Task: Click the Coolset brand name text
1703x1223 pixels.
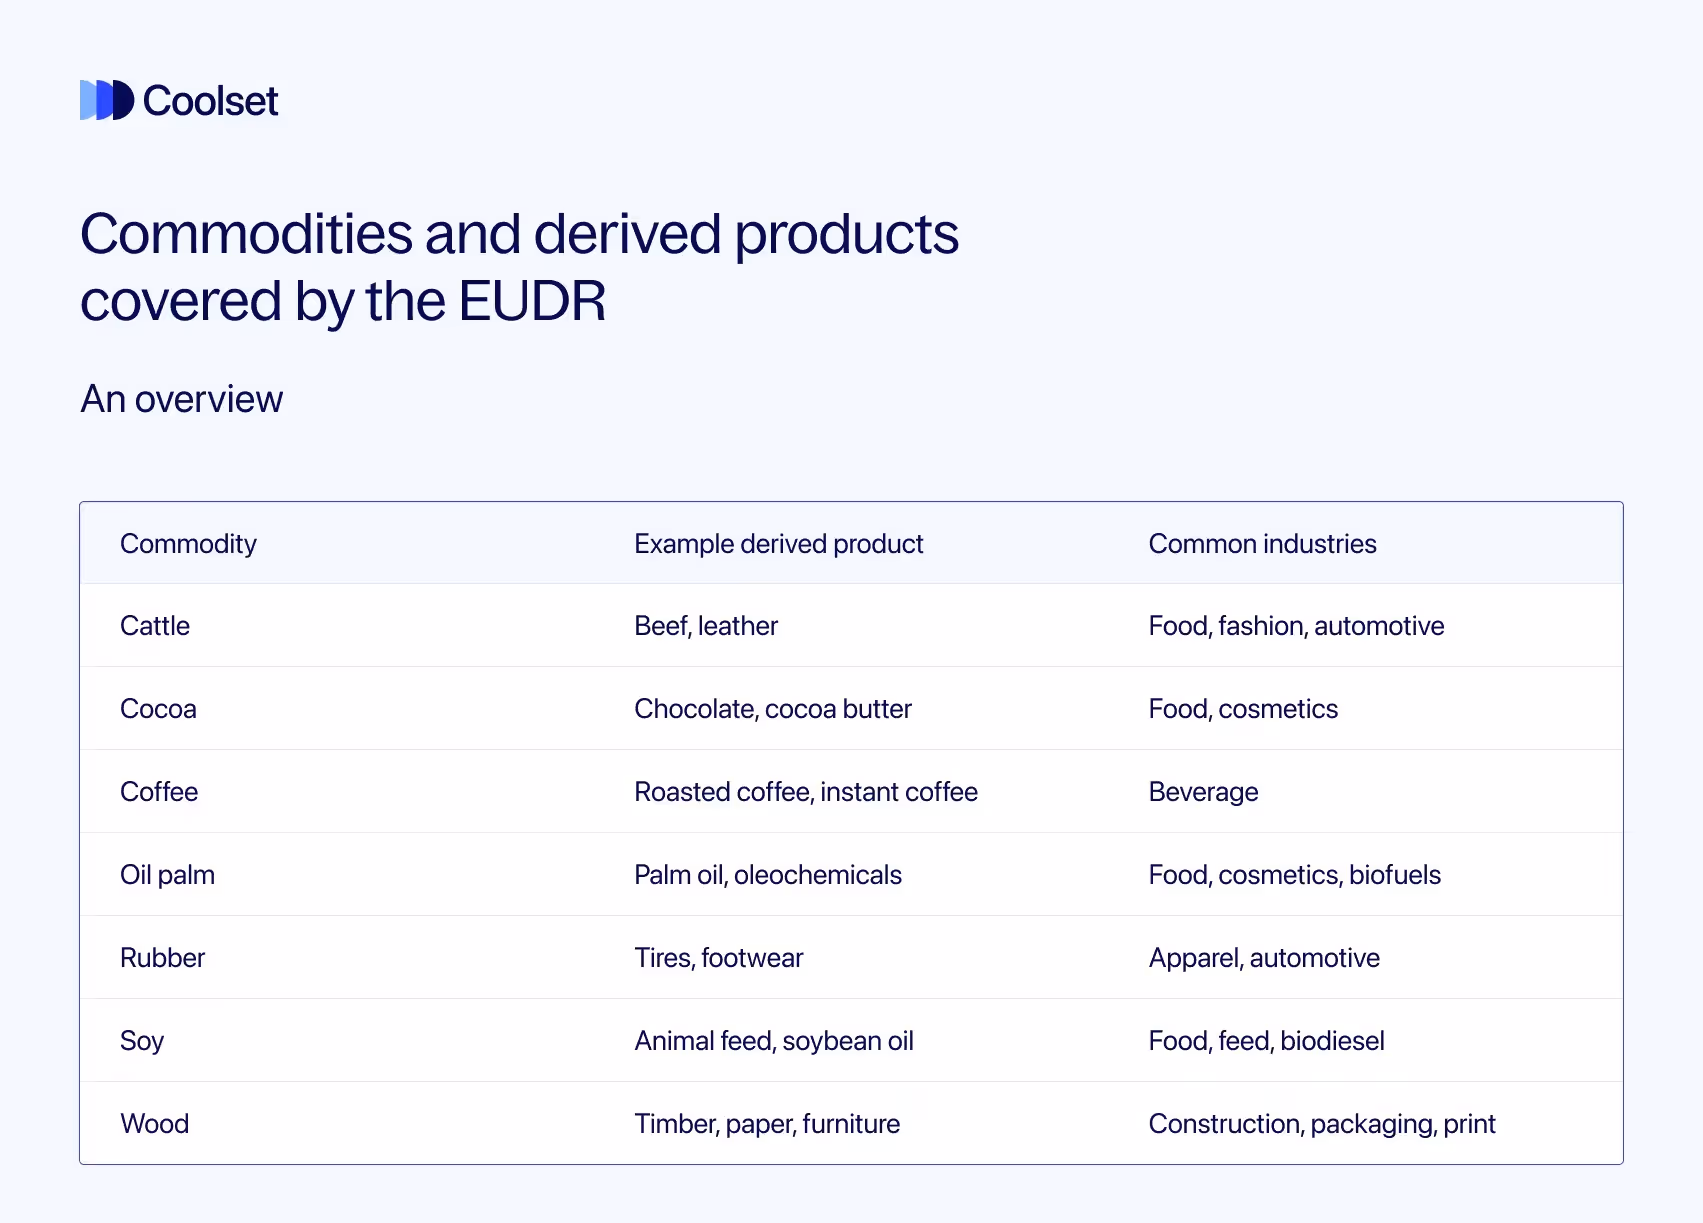Action: pyautogui.click(x=210, y=101)
